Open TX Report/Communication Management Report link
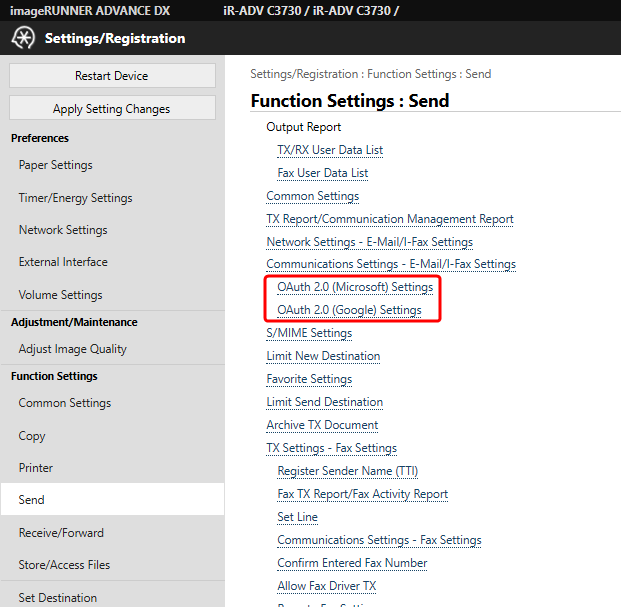This screenshot has width=621, height=607. click(390, 219)
